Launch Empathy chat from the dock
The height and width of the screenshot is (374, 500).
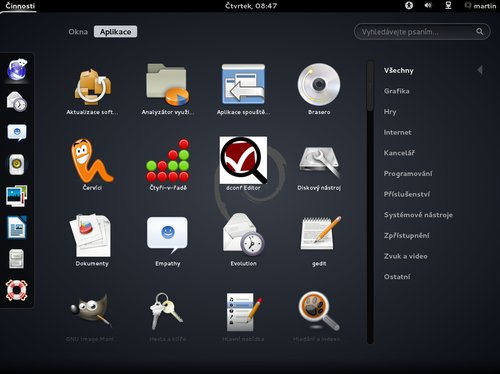point(17,132)
